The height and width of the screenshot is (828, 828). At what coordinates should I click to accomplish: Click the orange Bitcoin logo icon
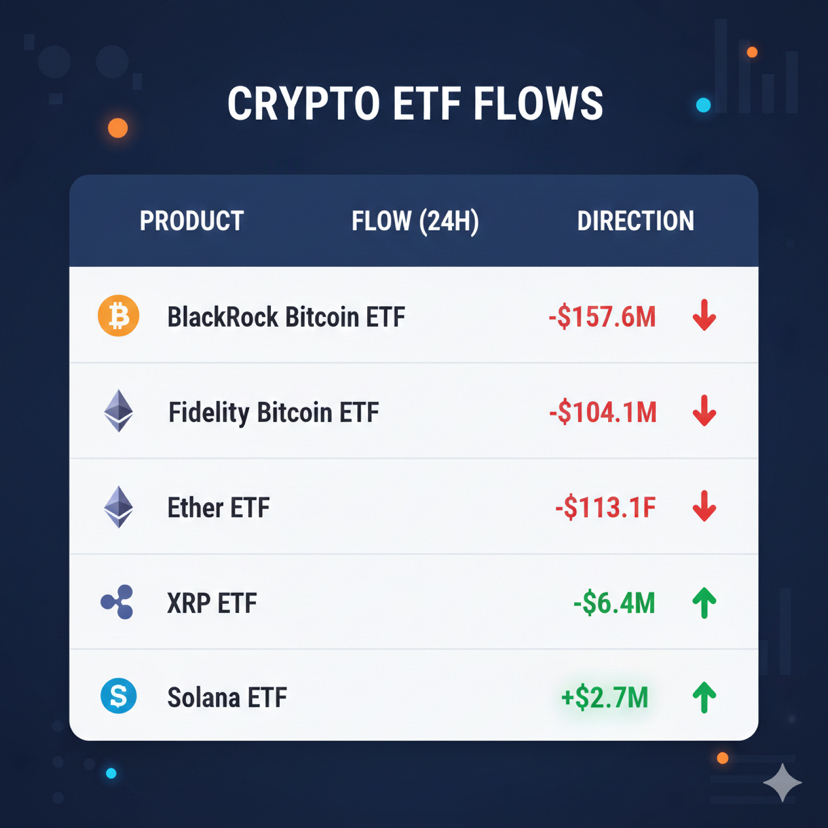click(118, 316)
